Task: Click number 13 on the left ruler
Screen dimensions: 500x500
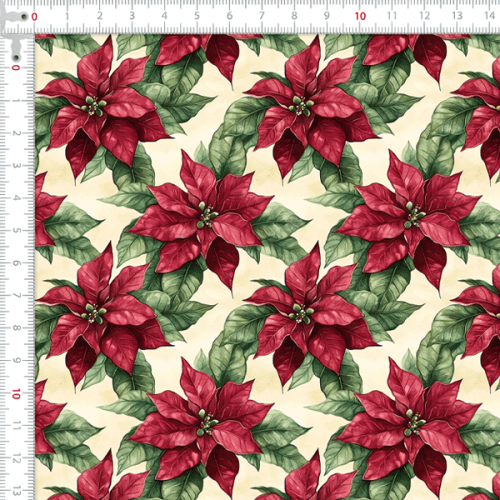Action: point(16,491)
